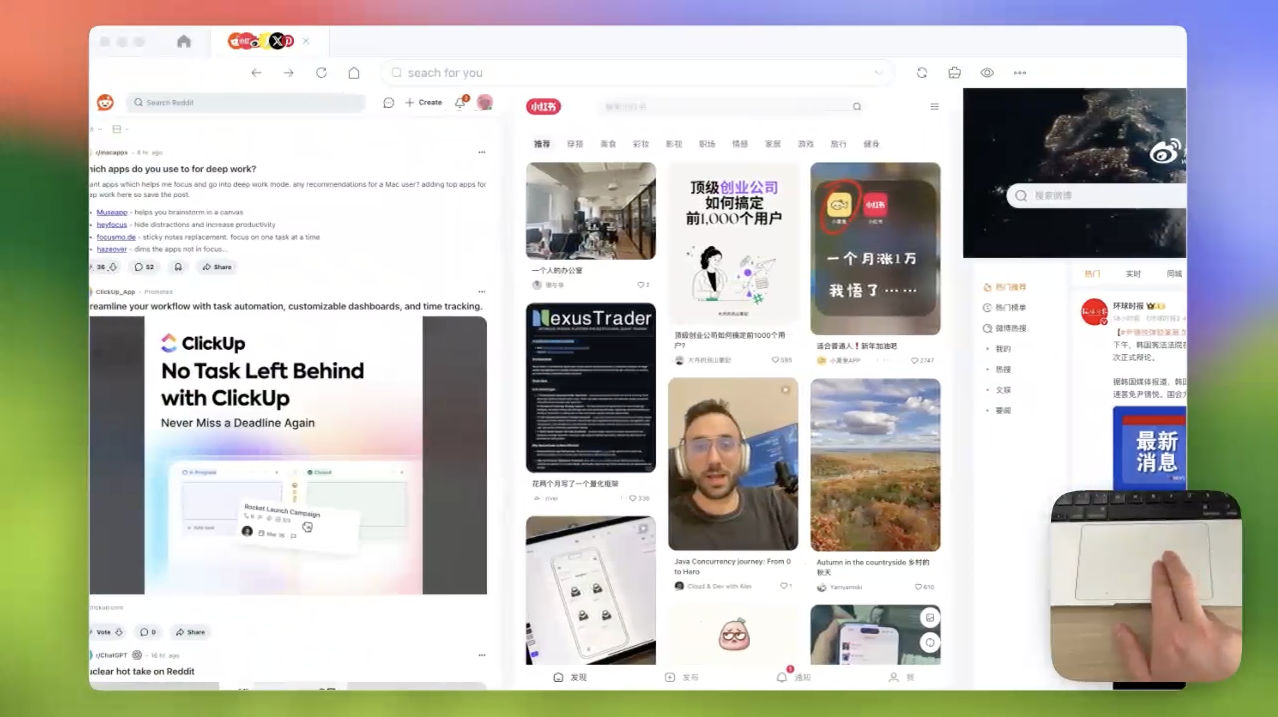The width and height of the screenshot is (1278, 717).
Task: Expand the Reddit feed layout view dropdown
Action: [x=120, y=129]
